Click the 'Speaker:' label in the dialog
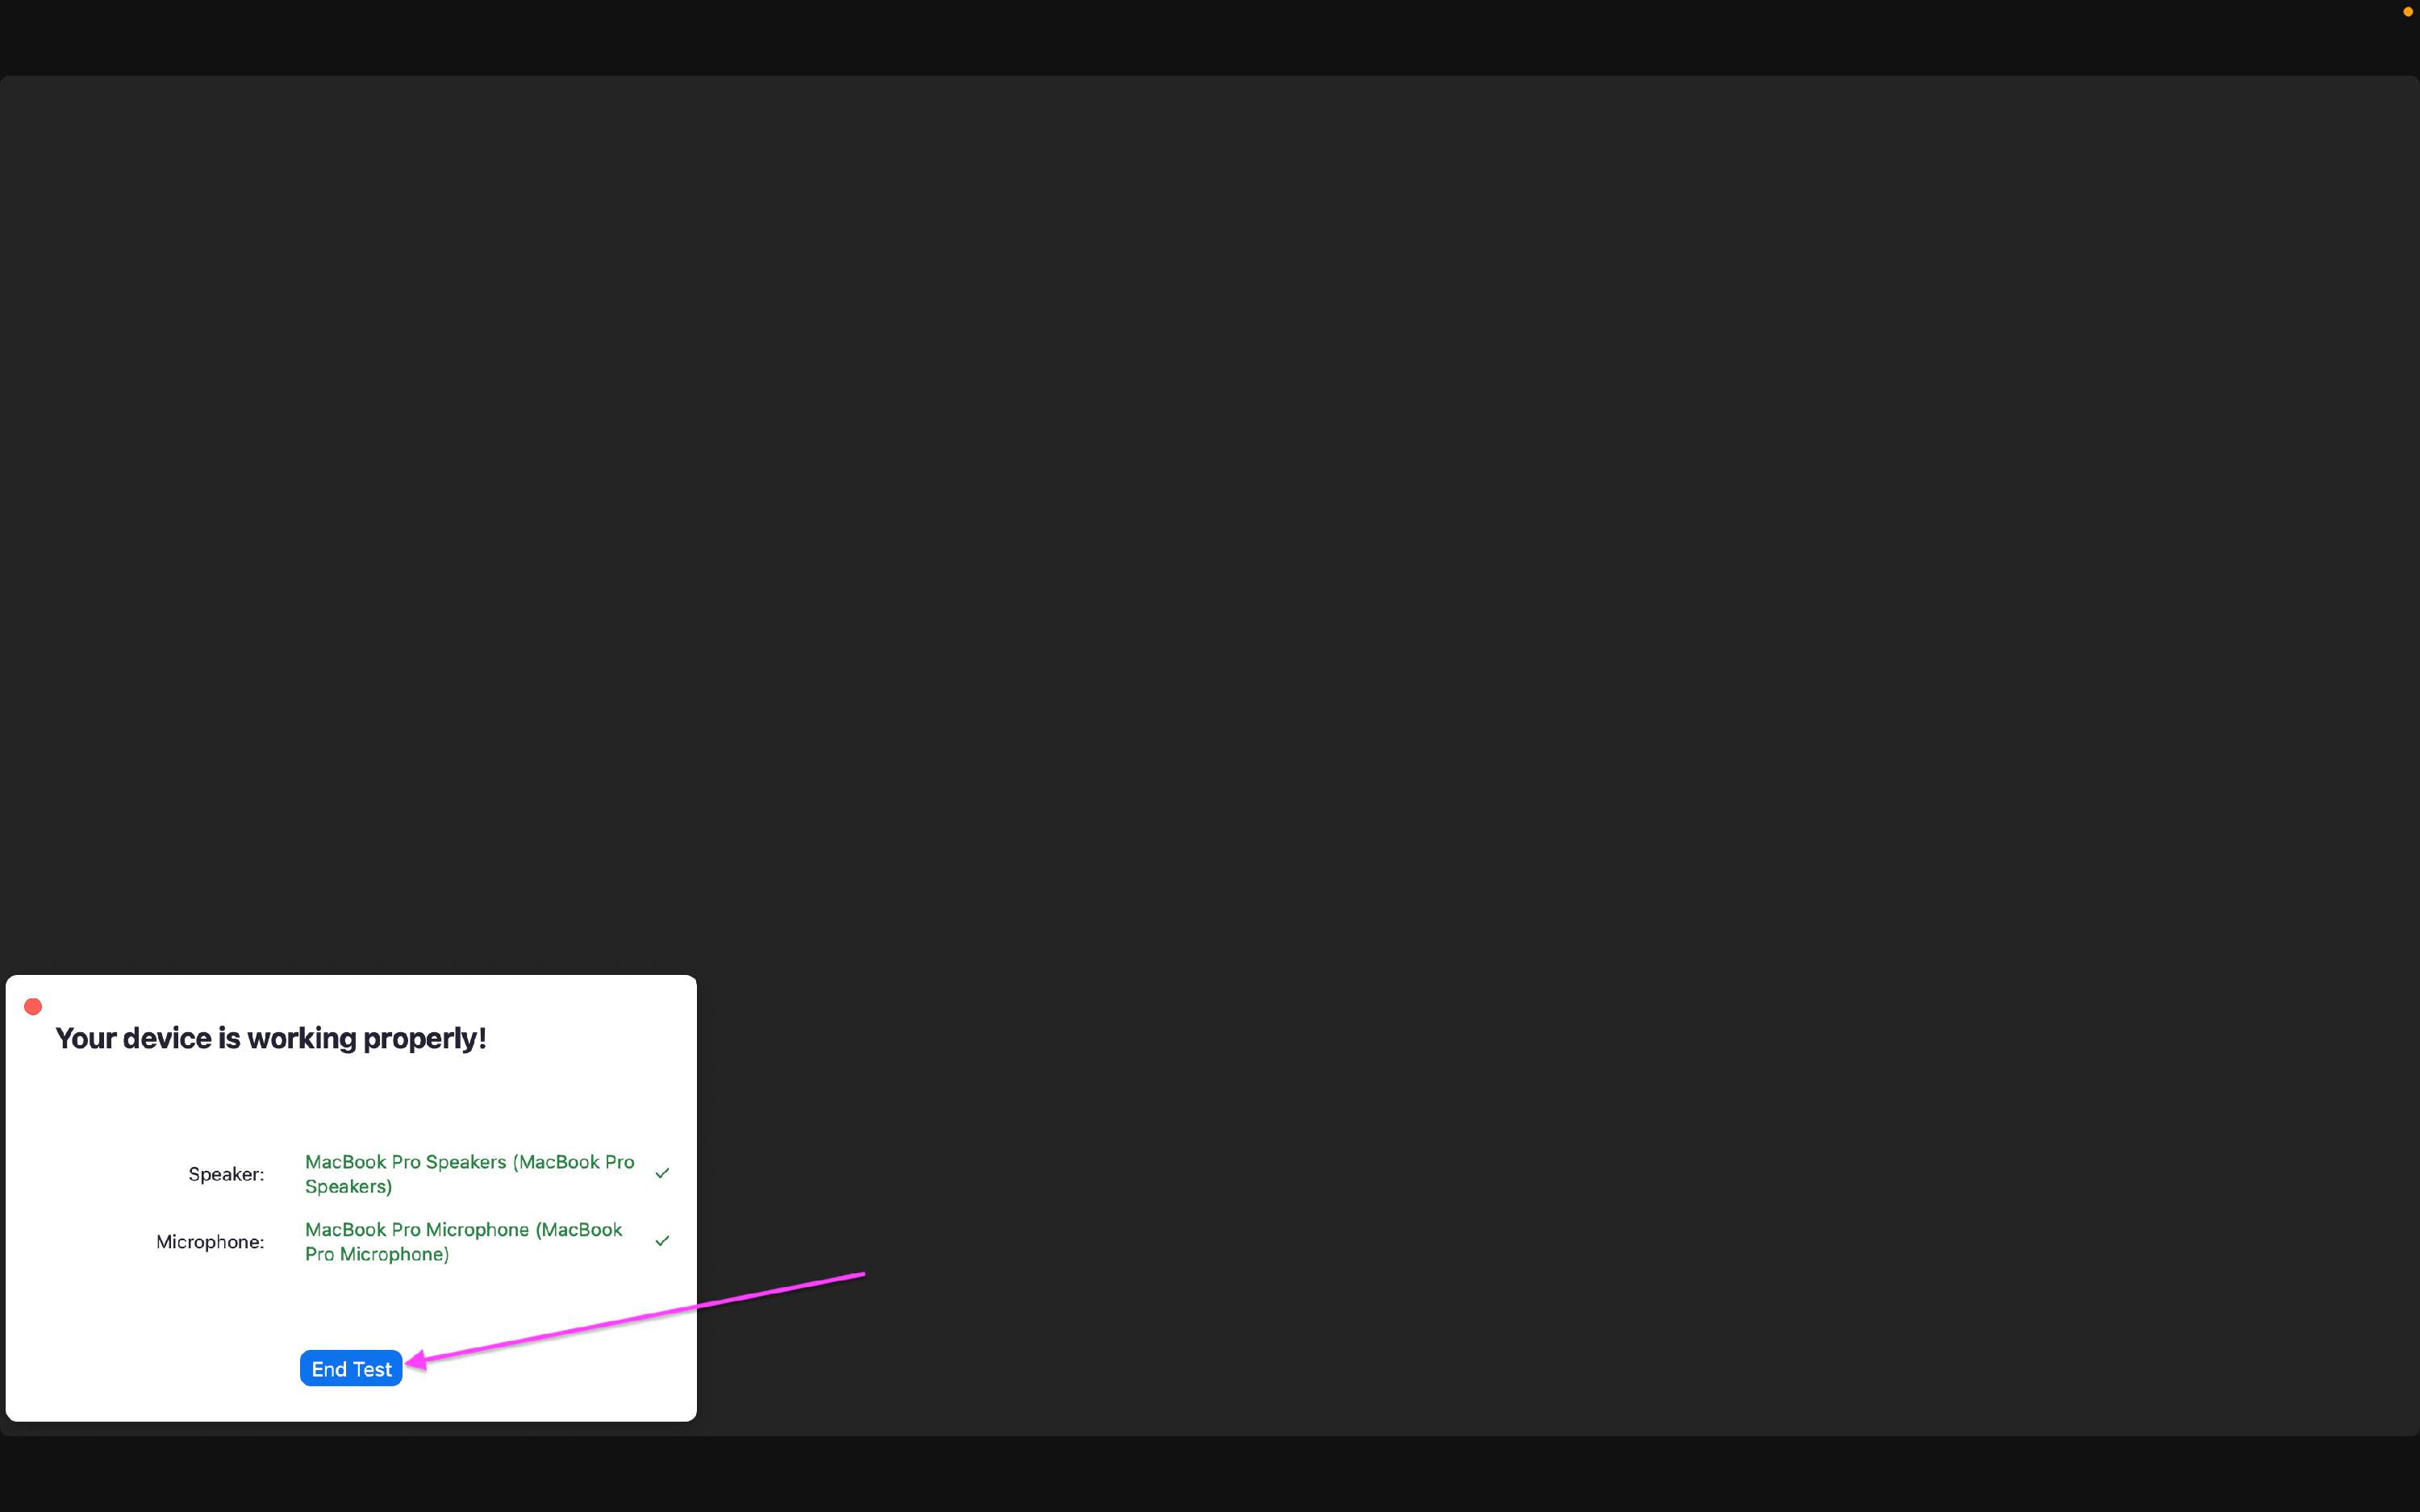This screenshot has height=1512, width=2420. [226, 1174]
